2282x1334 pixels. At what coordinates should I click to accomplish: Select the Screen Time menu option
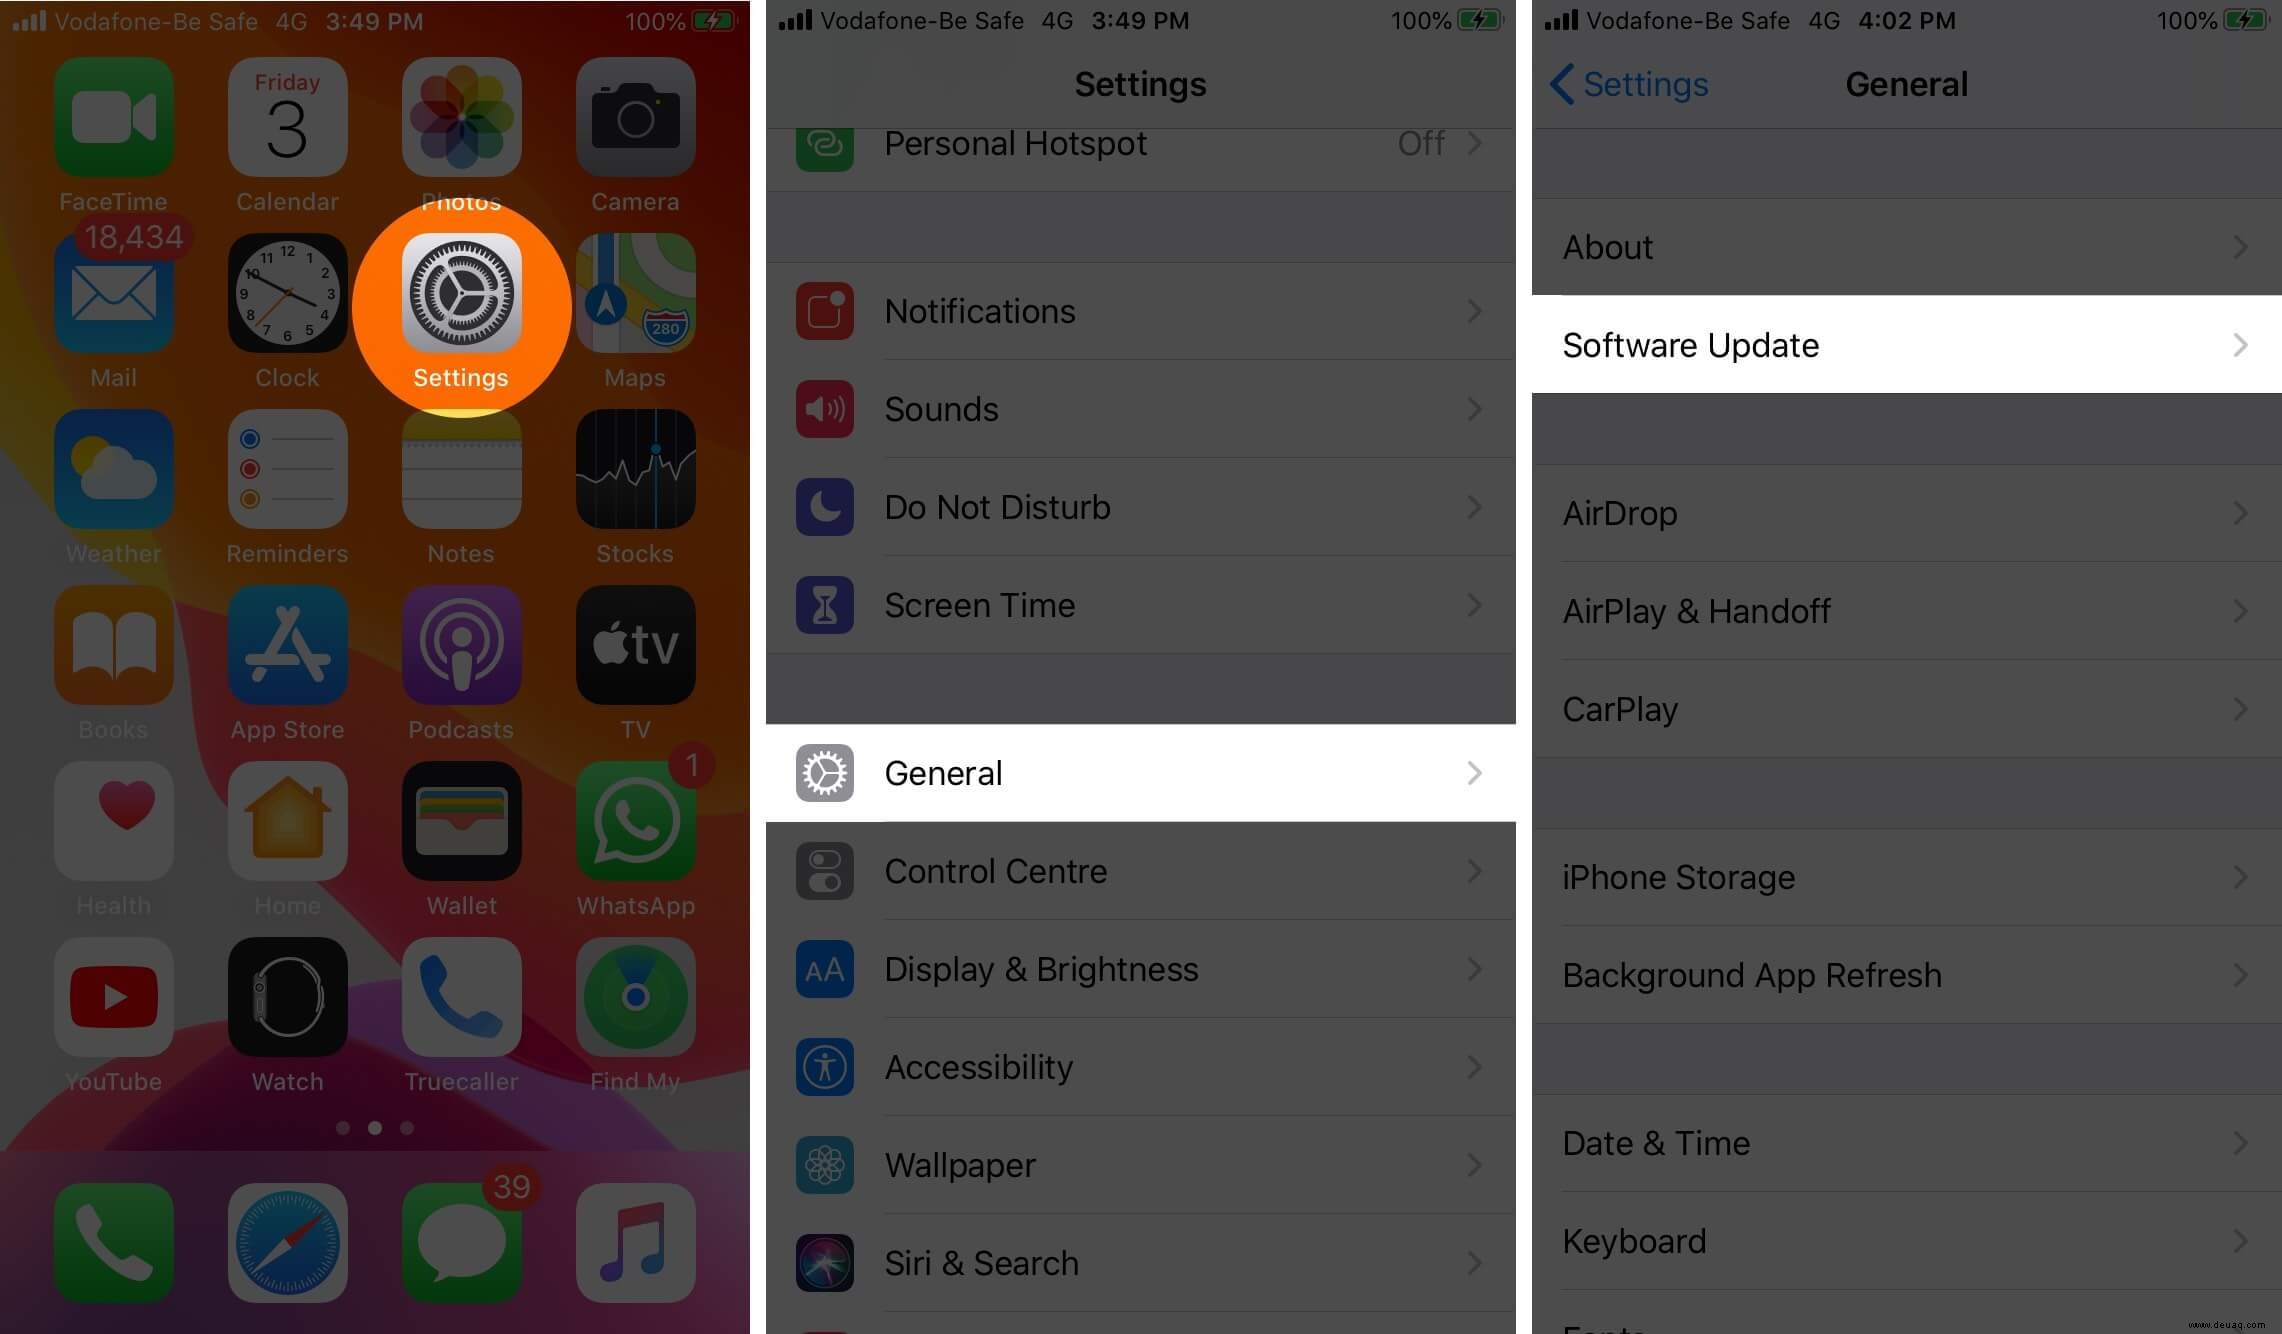(x=1139, y=603)
